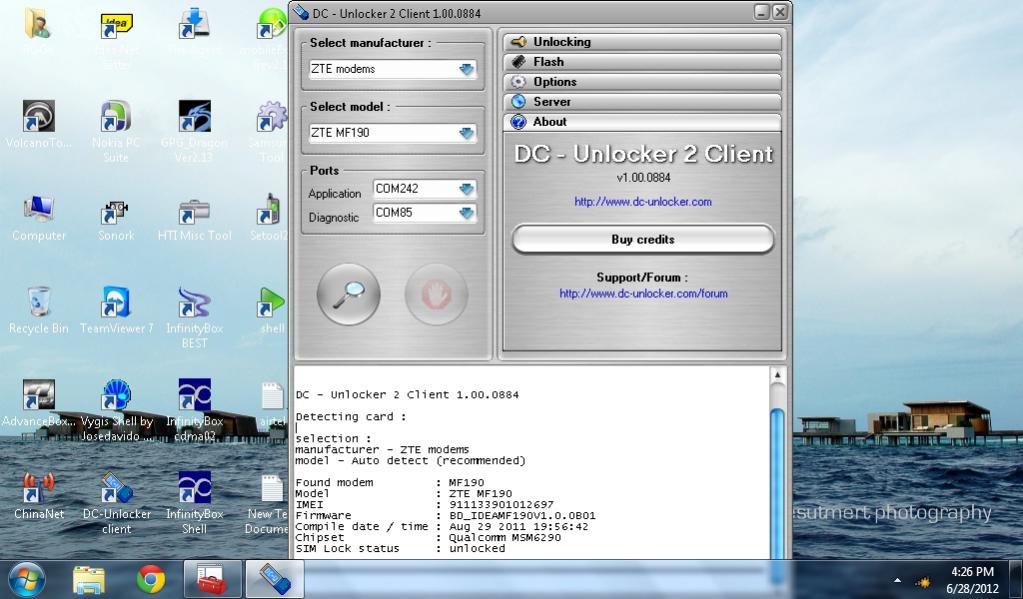Expand the Select manufacturer dropdown
1023x599 pixels.
coord(466,70)
